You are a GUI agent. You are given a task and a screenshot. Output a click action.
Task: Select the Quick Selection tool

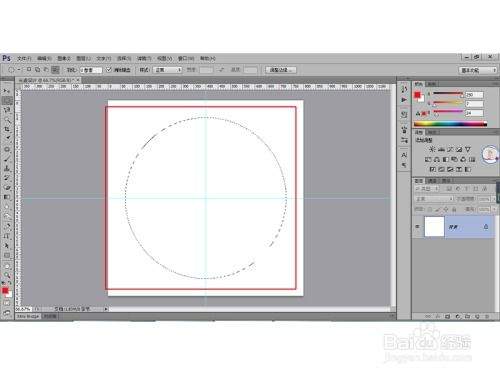click(x=7, y=120)
